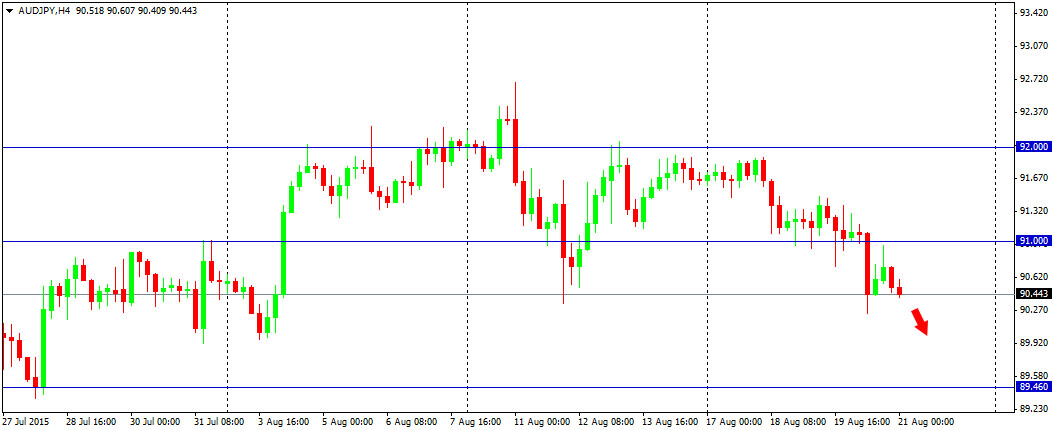Select the blue 89.460 price label
The image size is (1054, 430).
click(x=1033, y=387)
